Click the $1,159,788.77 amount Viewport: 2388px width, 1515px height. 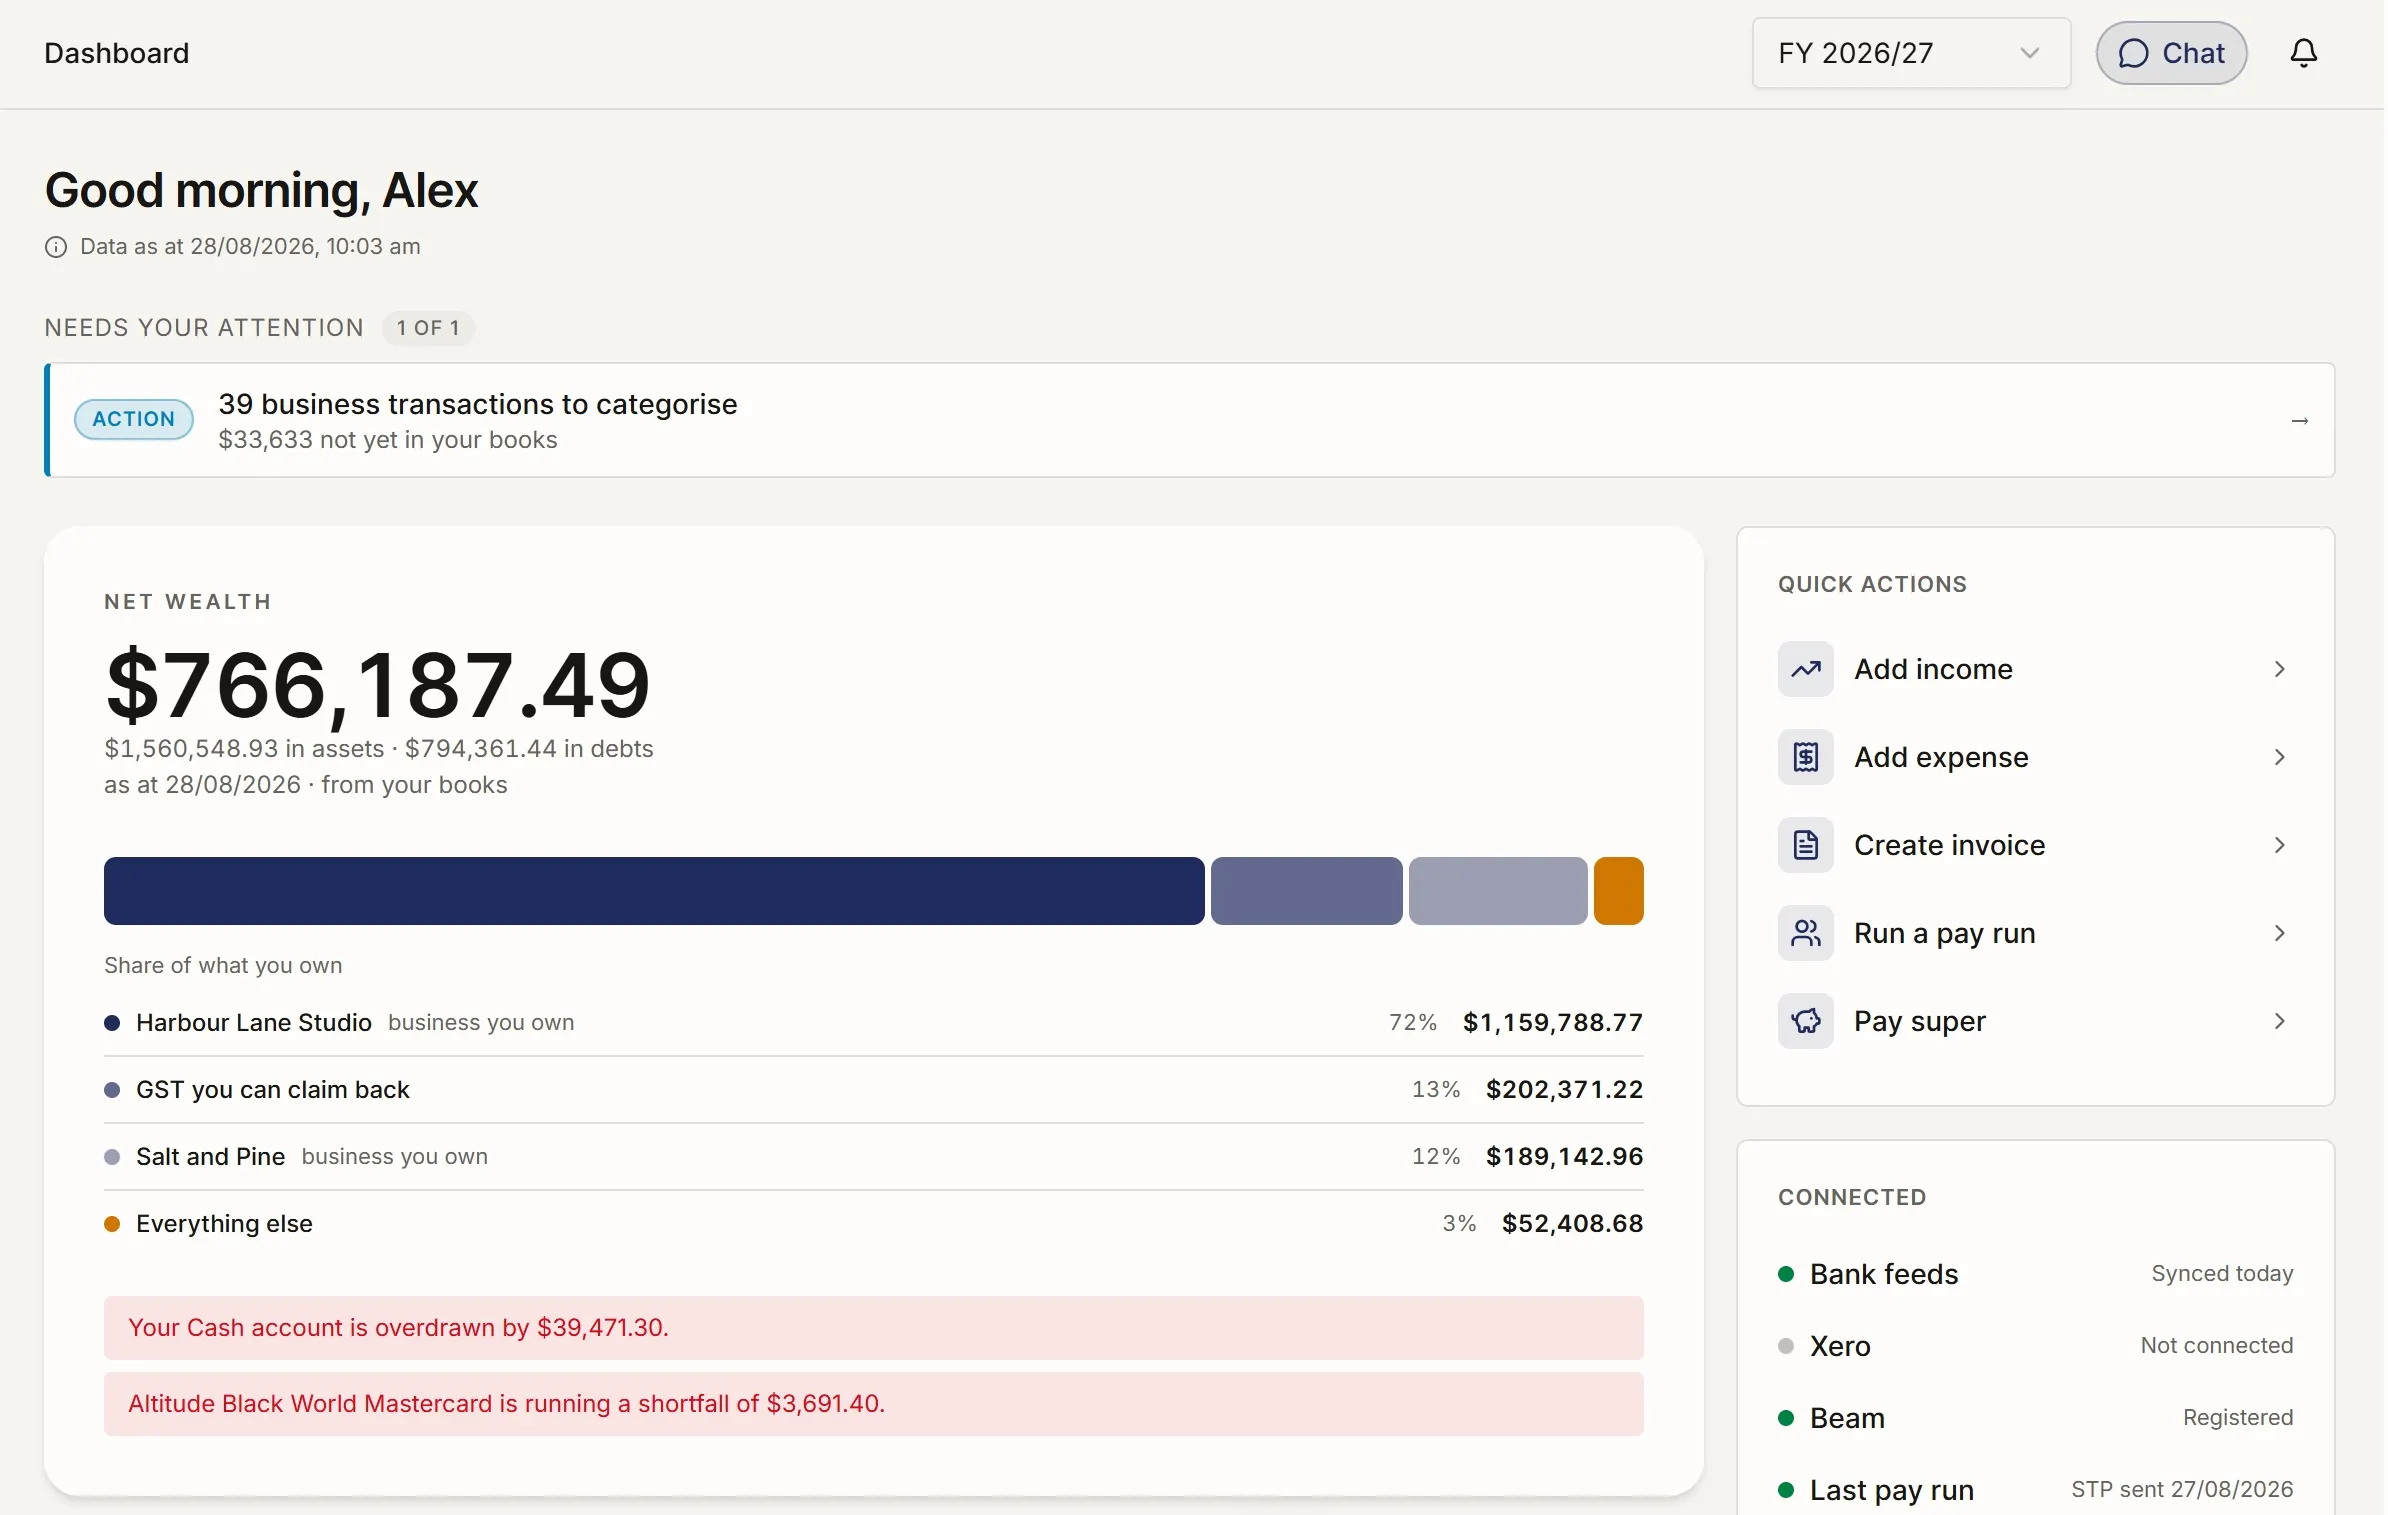click(1552, 1023)
